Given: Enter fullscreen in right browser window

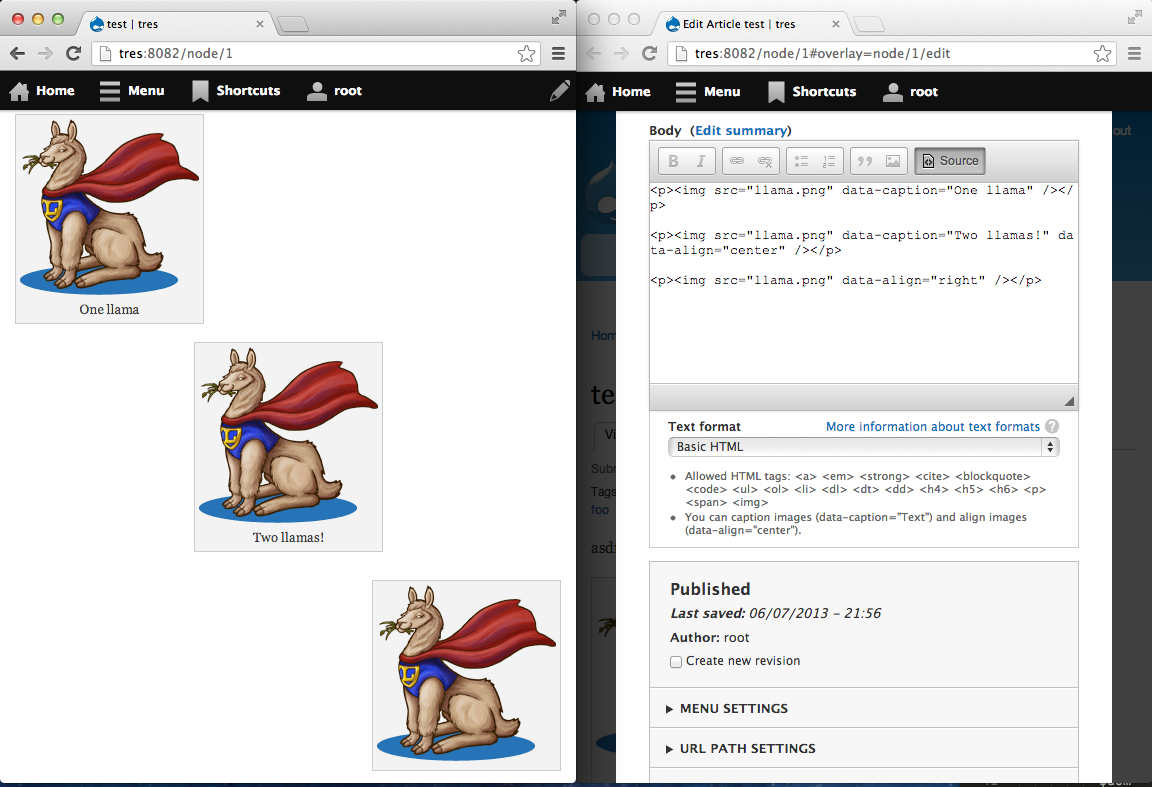Looking at the screenshot, I should click(1134, 17).
